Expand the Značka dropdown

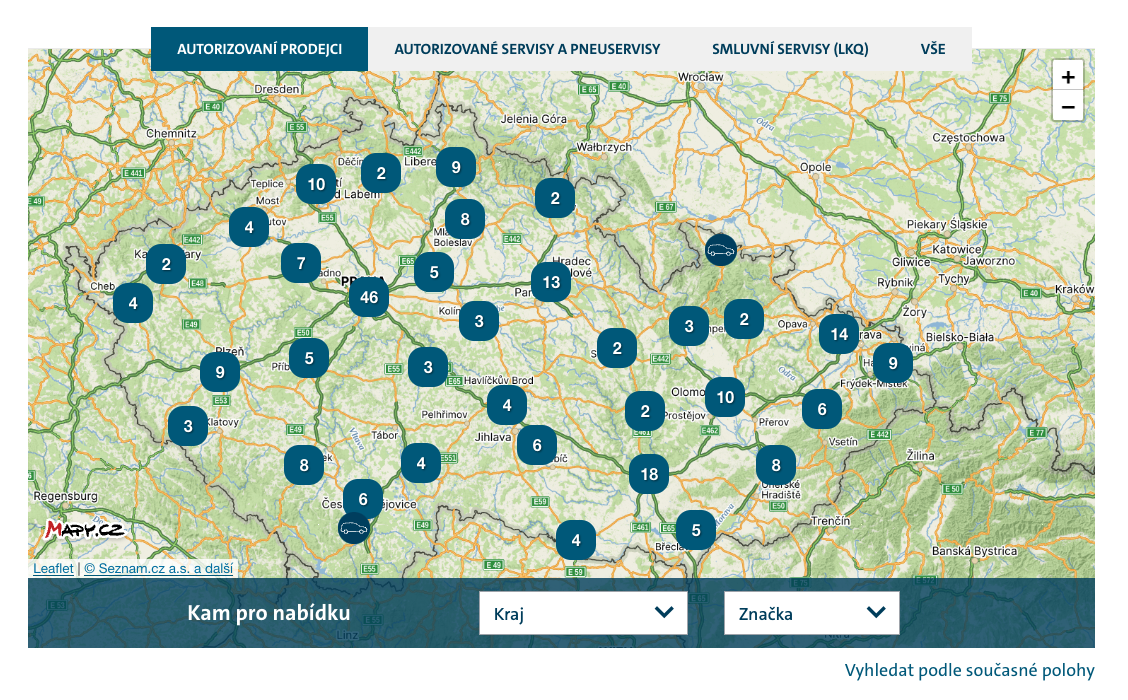811,613
